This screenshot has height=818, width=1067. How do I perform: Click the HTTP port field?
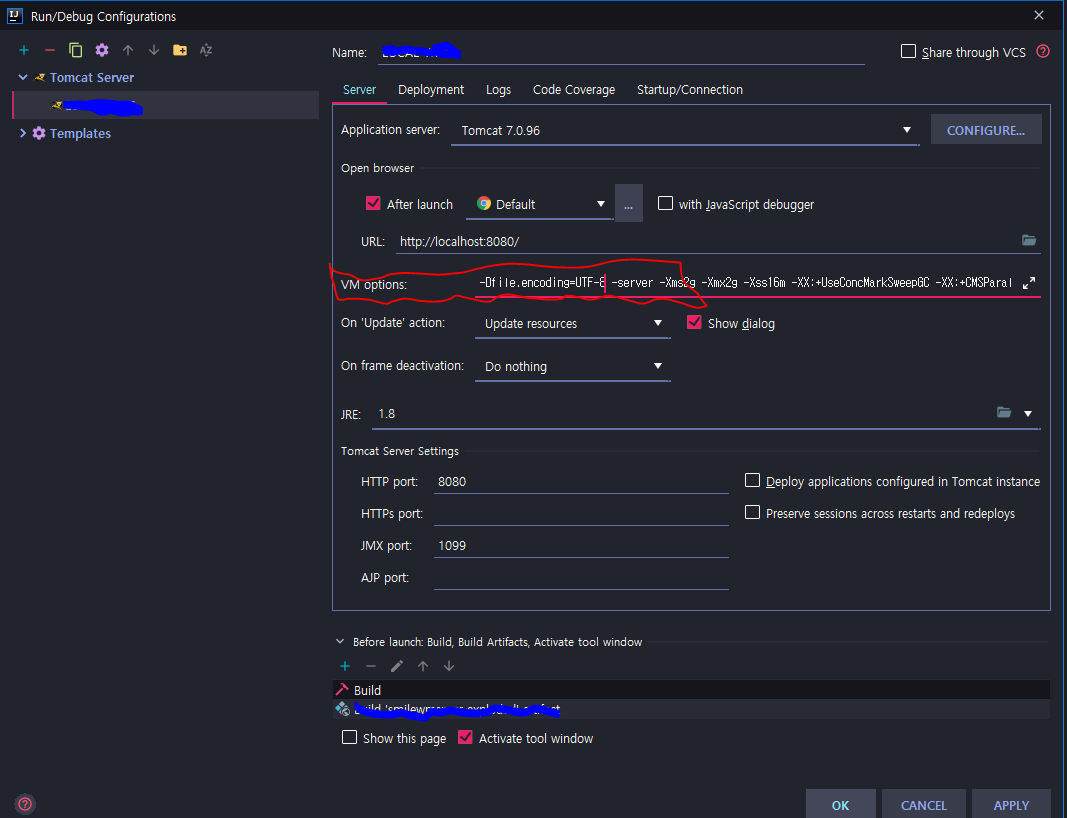pyautogui.click(x=581, y=482)
